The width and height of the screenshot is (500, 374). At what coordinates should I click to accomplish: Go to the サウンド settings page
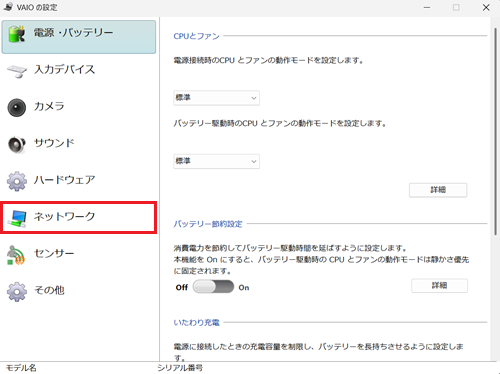click(79, 144)
